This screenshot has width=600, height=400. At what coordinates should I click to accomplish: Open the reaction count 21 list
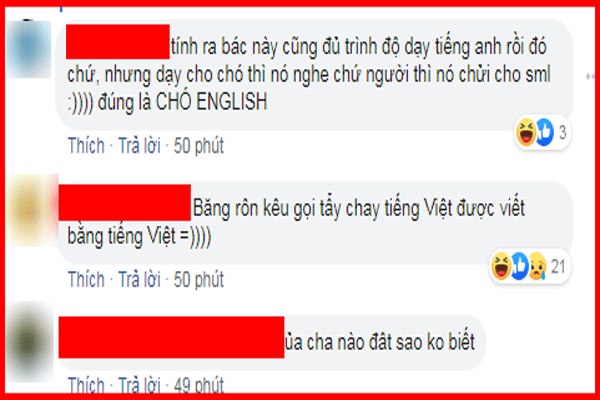point(558,266)
